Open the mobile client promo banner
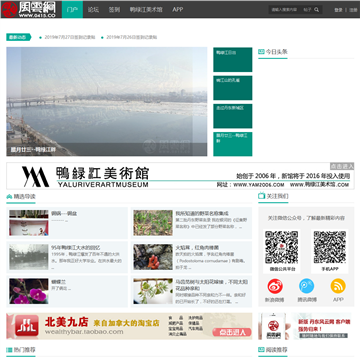This screenshot has width=360, height=360. (305, 326)
